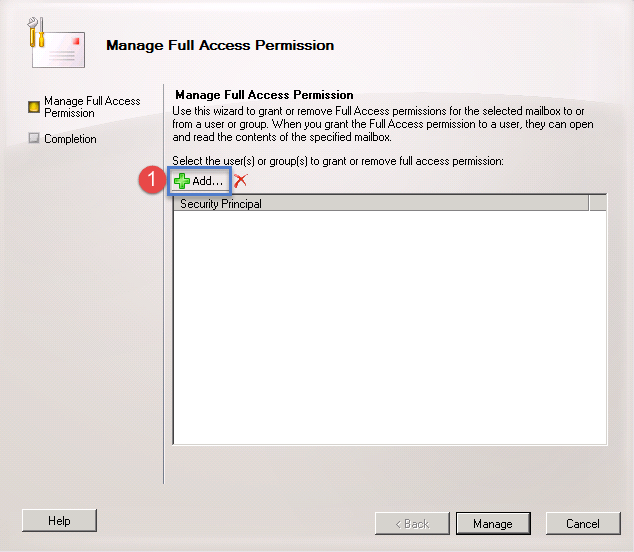The image size is (634, 552).
Task: Sort by Security Principal column header
Action: click(x=381, y=203)
